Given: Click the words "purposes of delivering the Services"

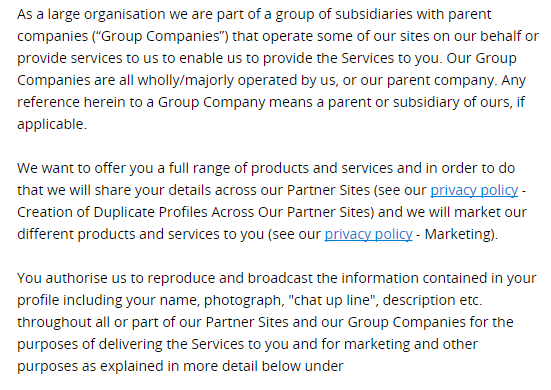Looking at the screenshot, I should (x=130, y=344).
